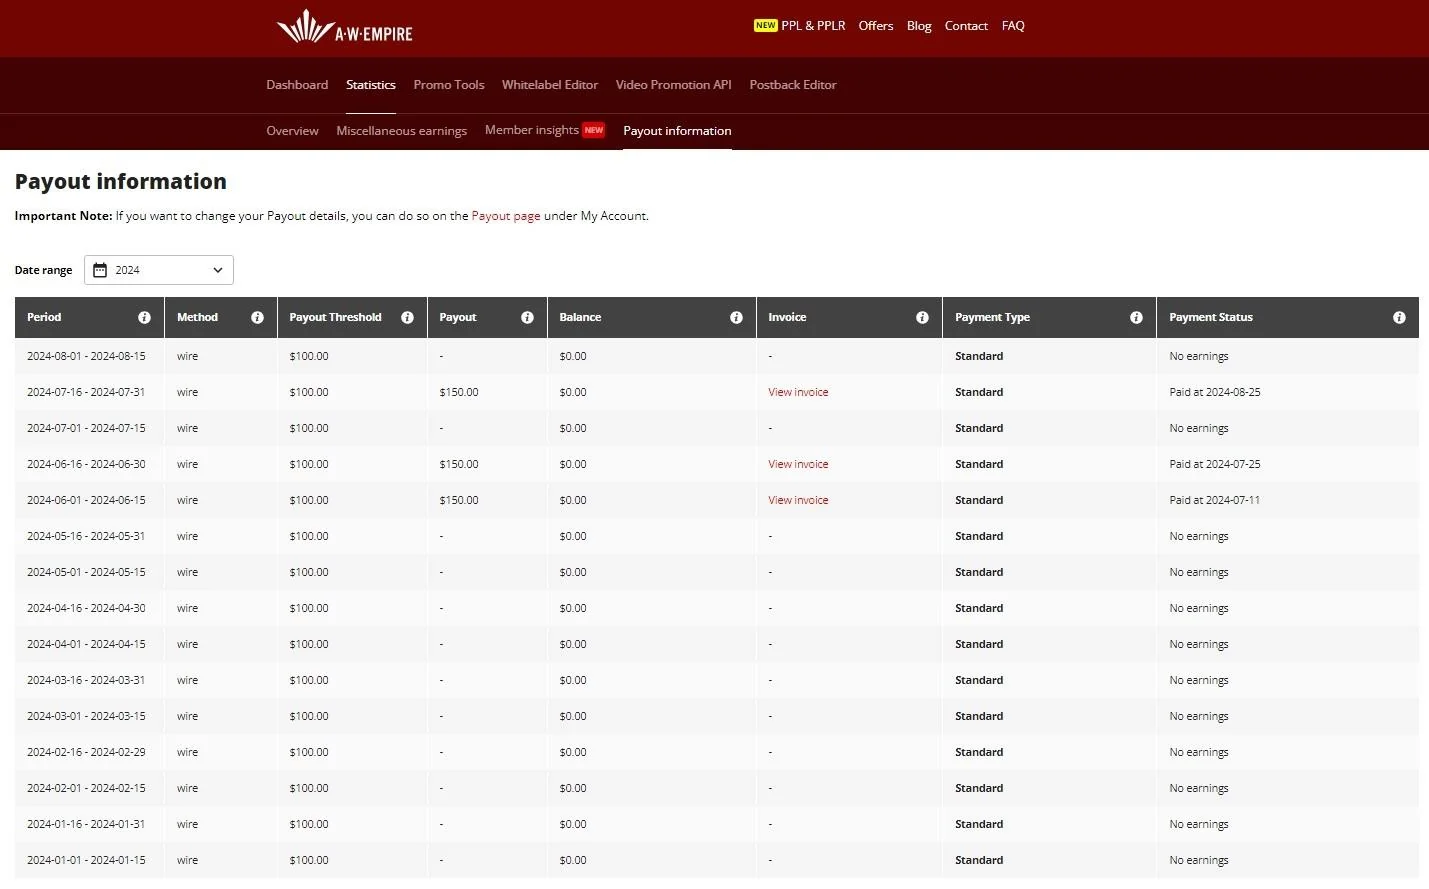Open the FAQ header link
1429x889 pixels.
(x=1013, y=26)
